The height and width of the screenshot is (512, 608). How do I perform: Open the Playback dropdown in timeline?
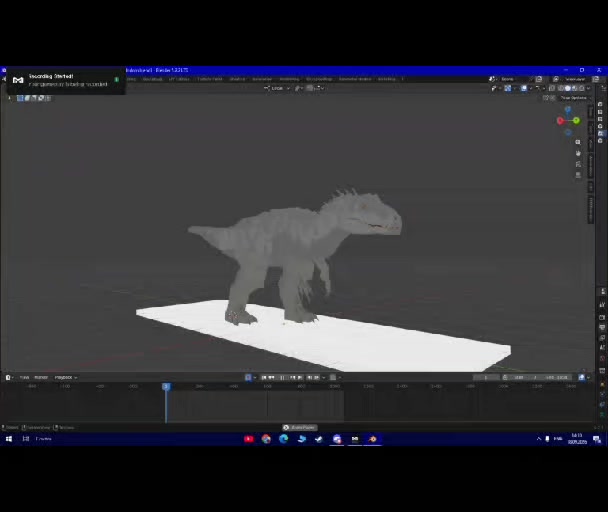tap(66, 377)
